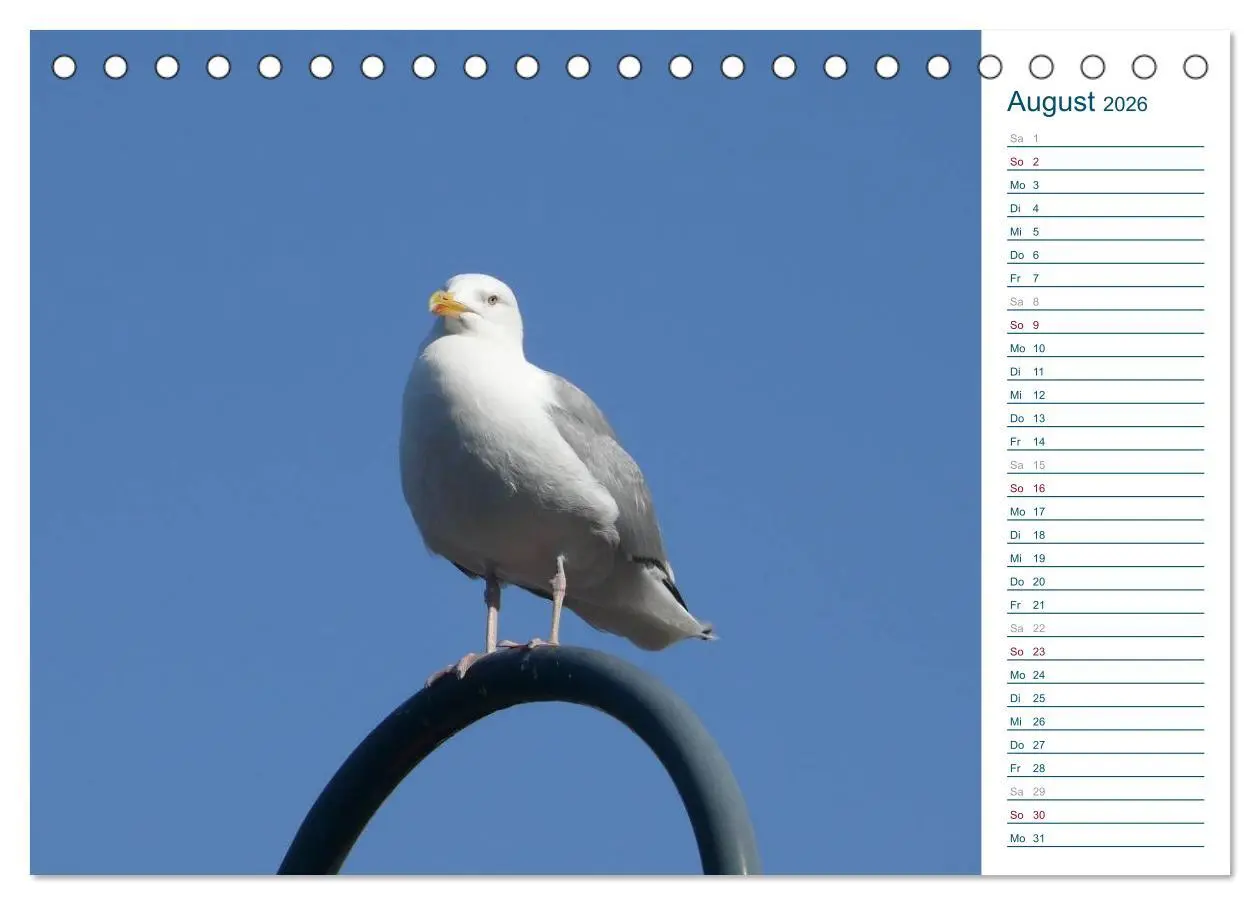Select the 'Mi 5' day row

click(x=1105, y=231)
